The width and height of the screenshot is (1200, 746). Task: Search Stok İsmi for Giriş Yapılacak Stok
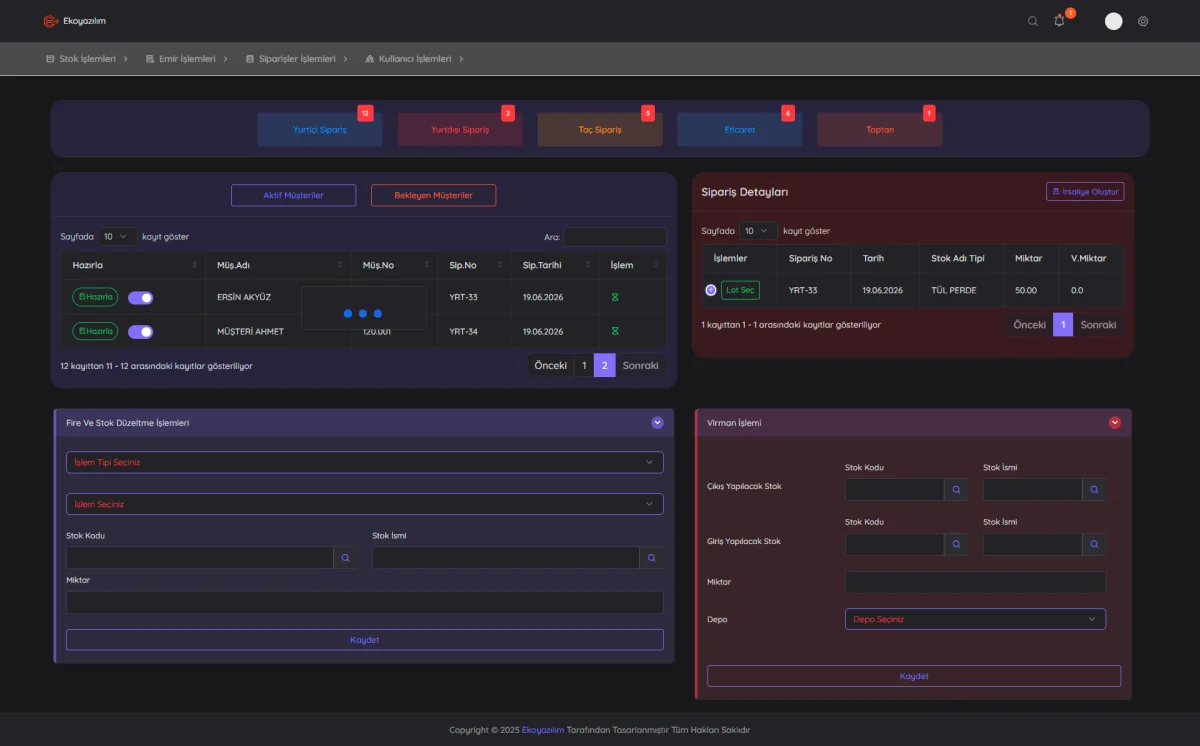pyautogui.click(x=1094, y=544)
